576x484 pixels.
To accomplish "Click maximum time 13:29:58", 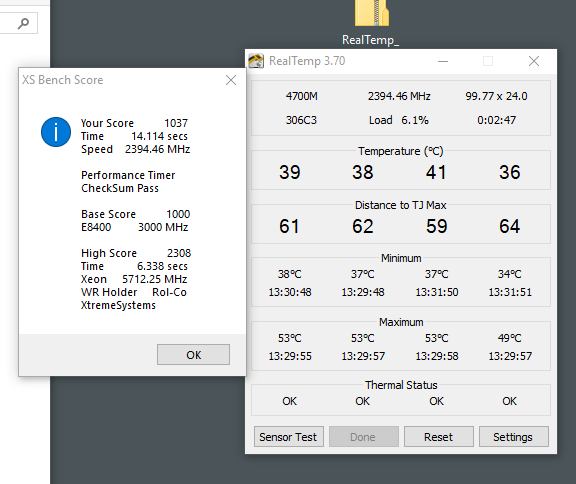I will pyautogui.click(x=437, y=356).
